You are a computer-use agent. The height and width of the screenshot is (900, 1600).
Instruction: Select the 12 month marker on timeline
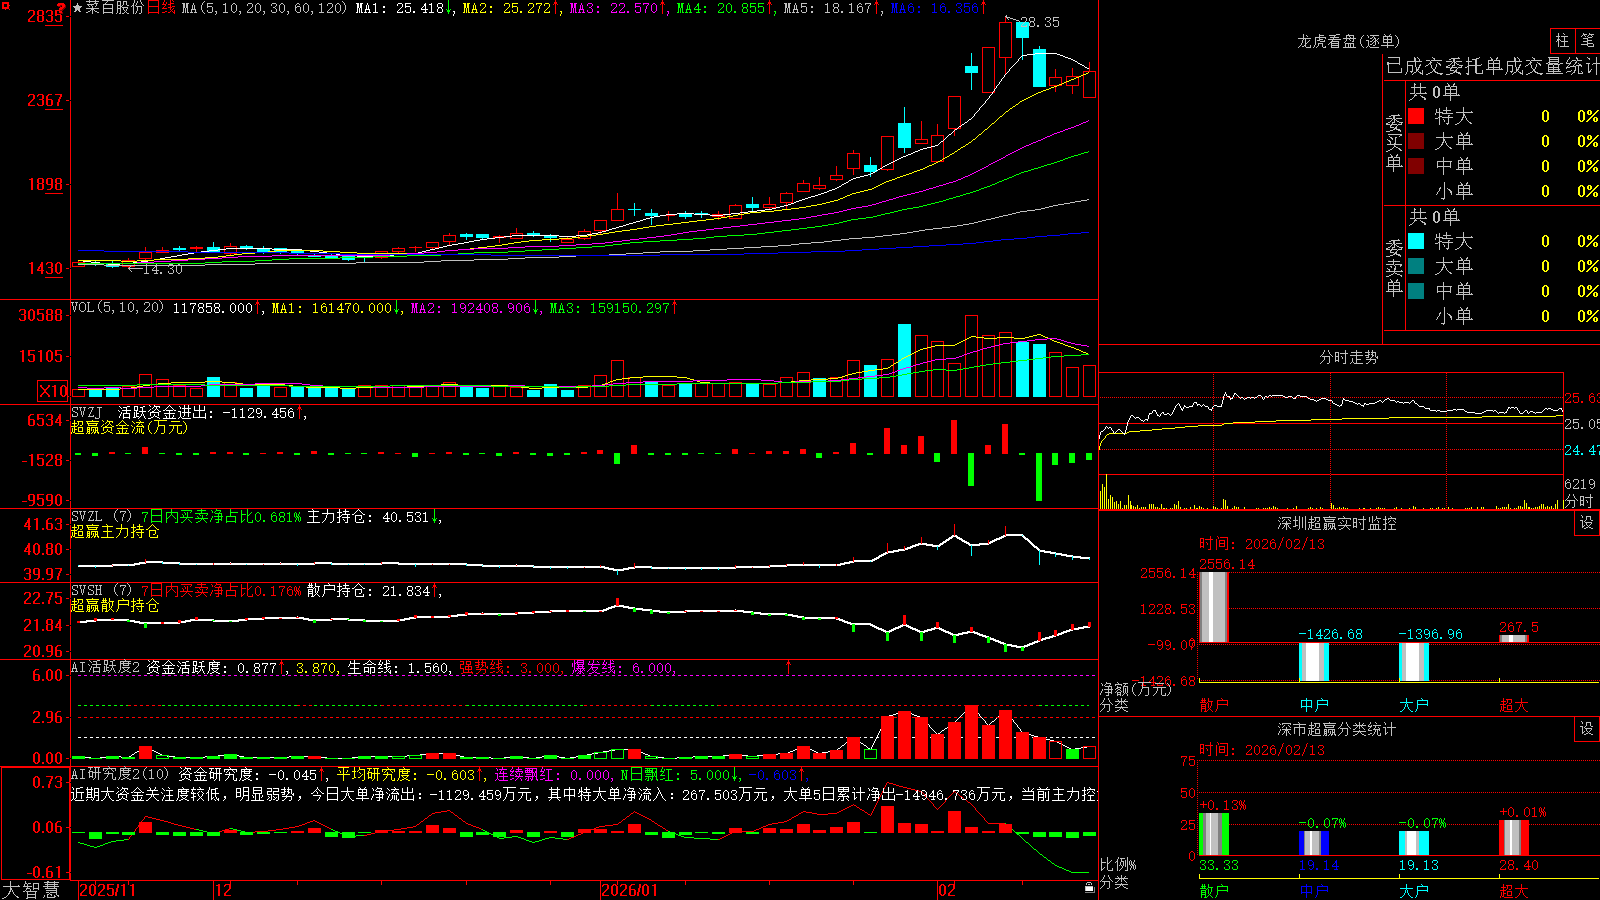pyautogui.click(x=224, y=890)
